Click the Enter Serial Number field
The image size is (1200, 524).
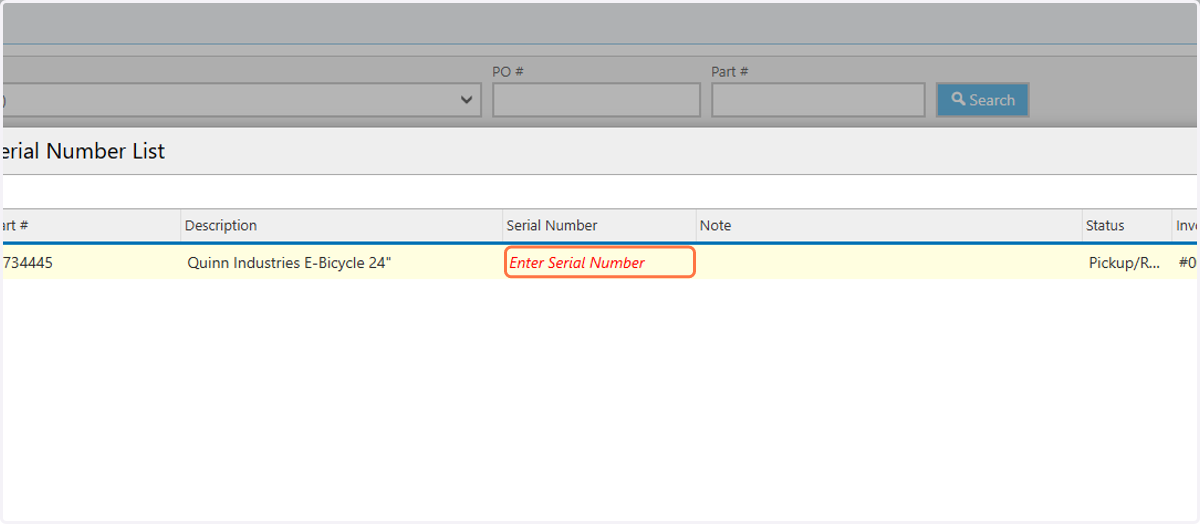(x=599, y=262)
